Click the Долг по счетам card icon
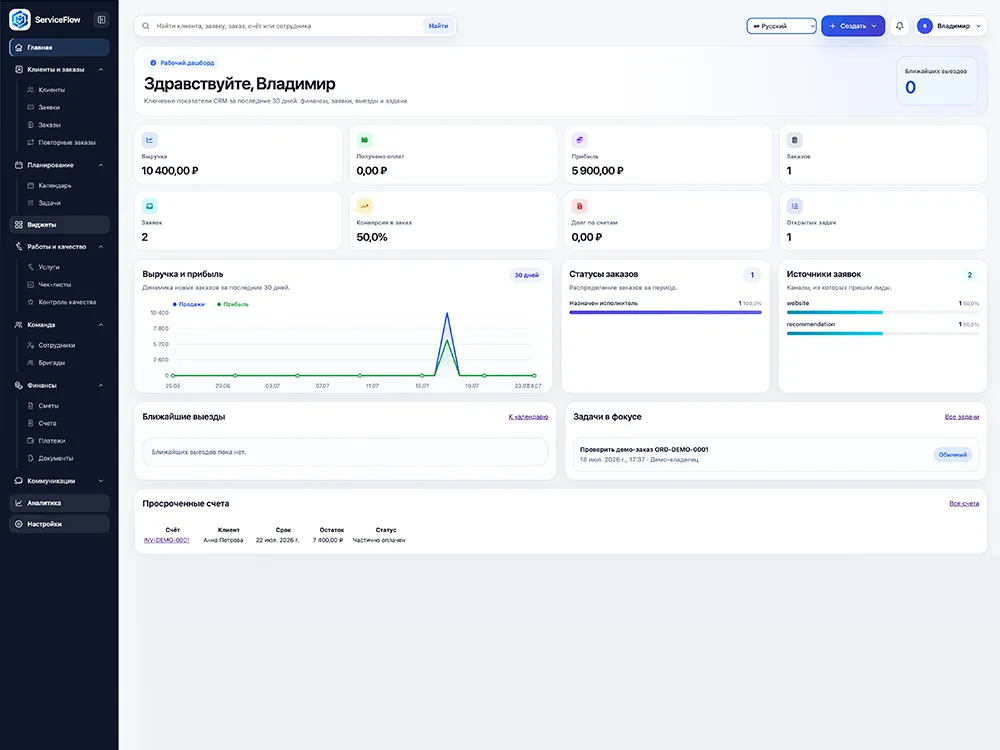 579,206
